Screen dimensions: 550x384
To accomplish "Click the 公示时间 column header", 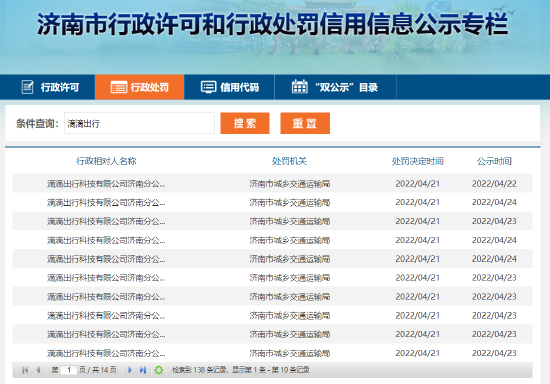I will (494, 161).
